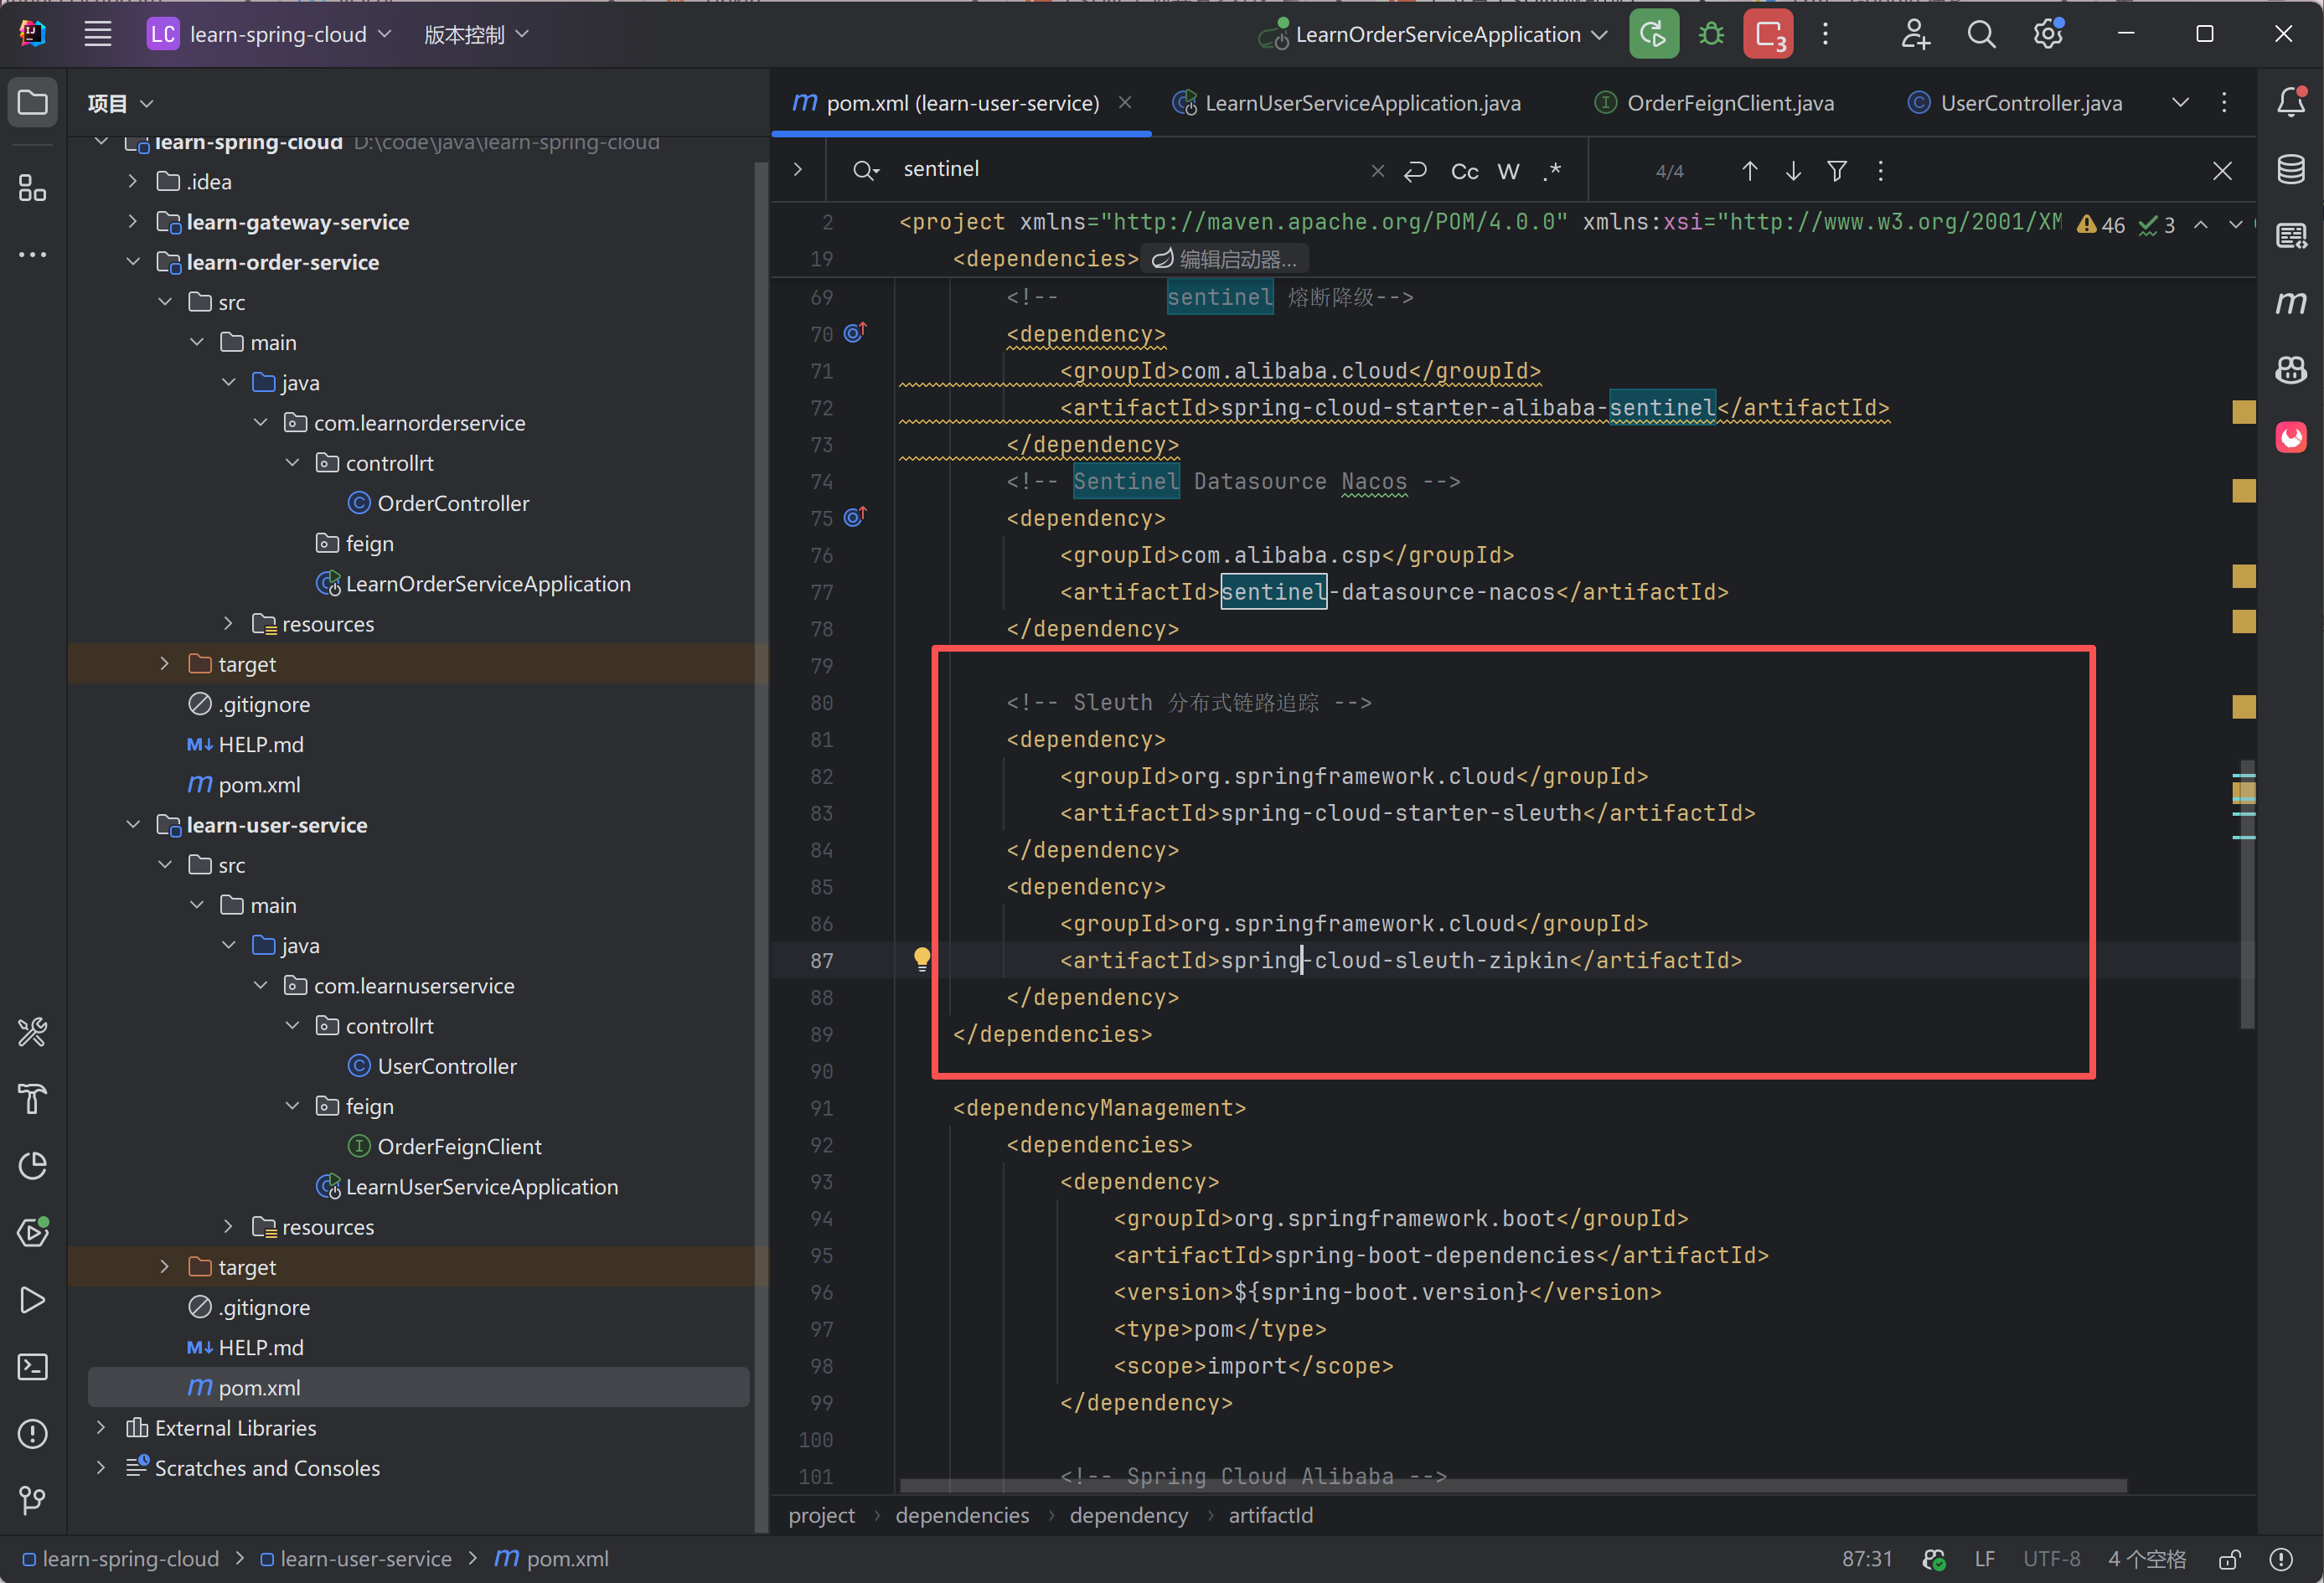Toggle Regex option in search bar

coord(1551,171)
